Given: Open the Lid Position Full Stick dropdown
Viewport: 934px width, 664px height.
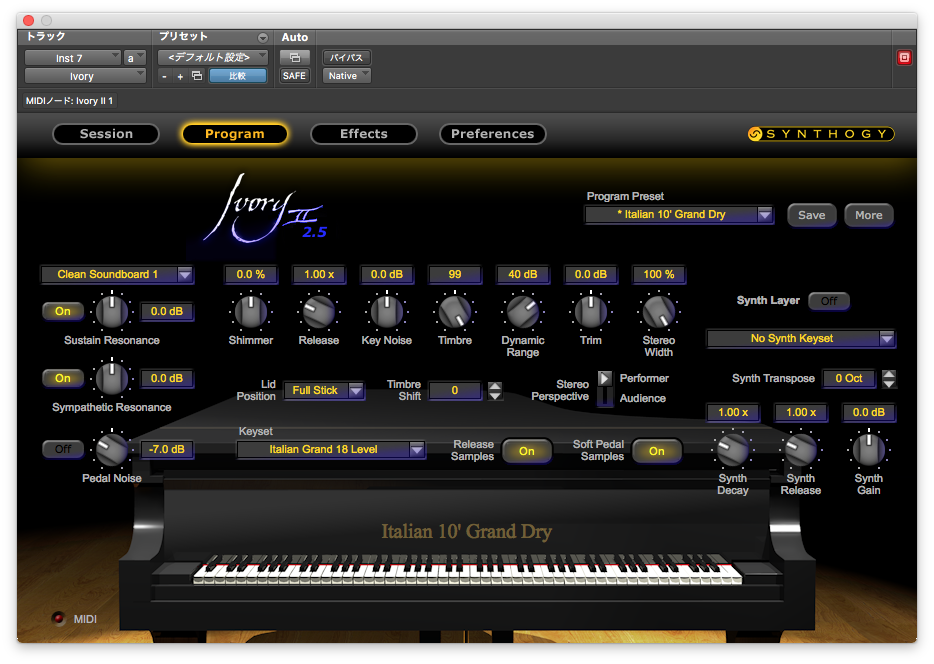Looking at the screenshot, I should click(323, 390).
